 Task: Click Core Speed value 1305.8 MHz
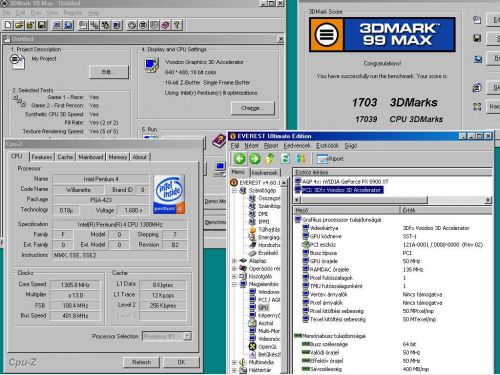click(x=75, y=285)
